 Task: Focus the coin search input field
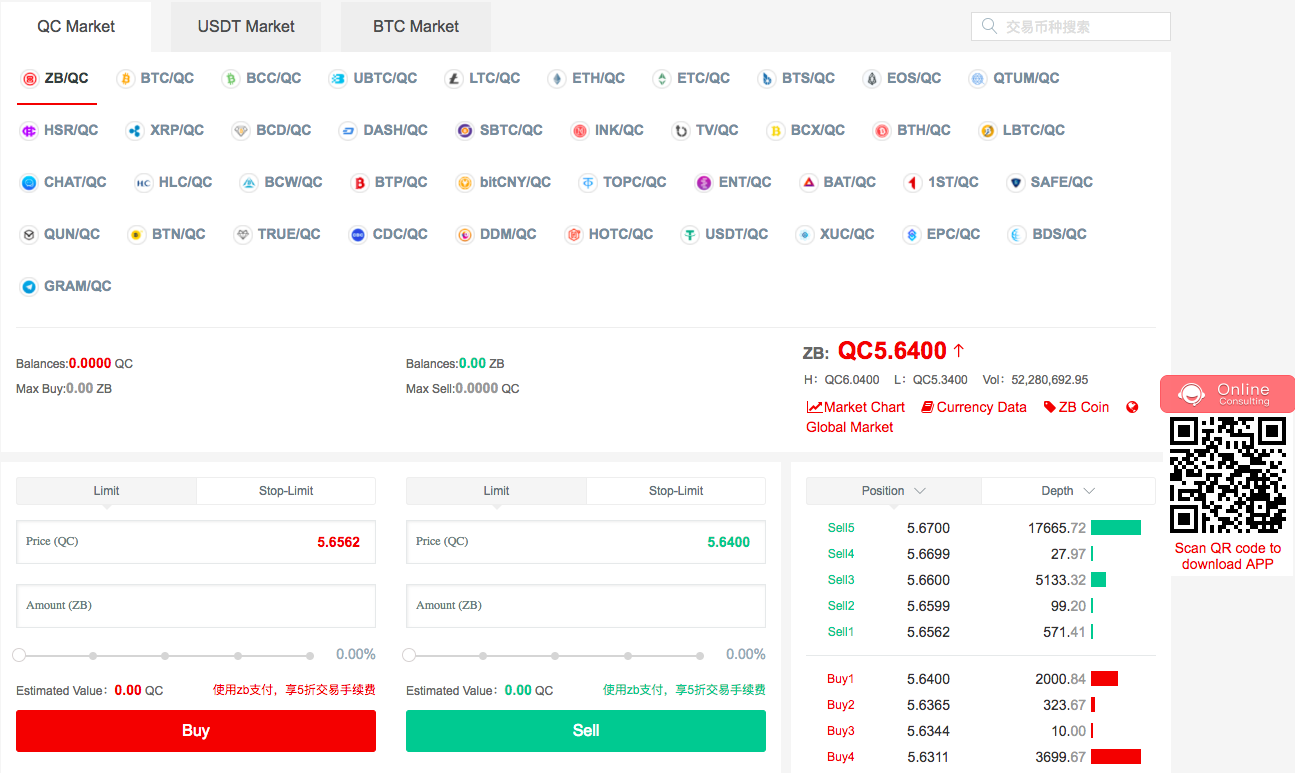click(1071, 26)
